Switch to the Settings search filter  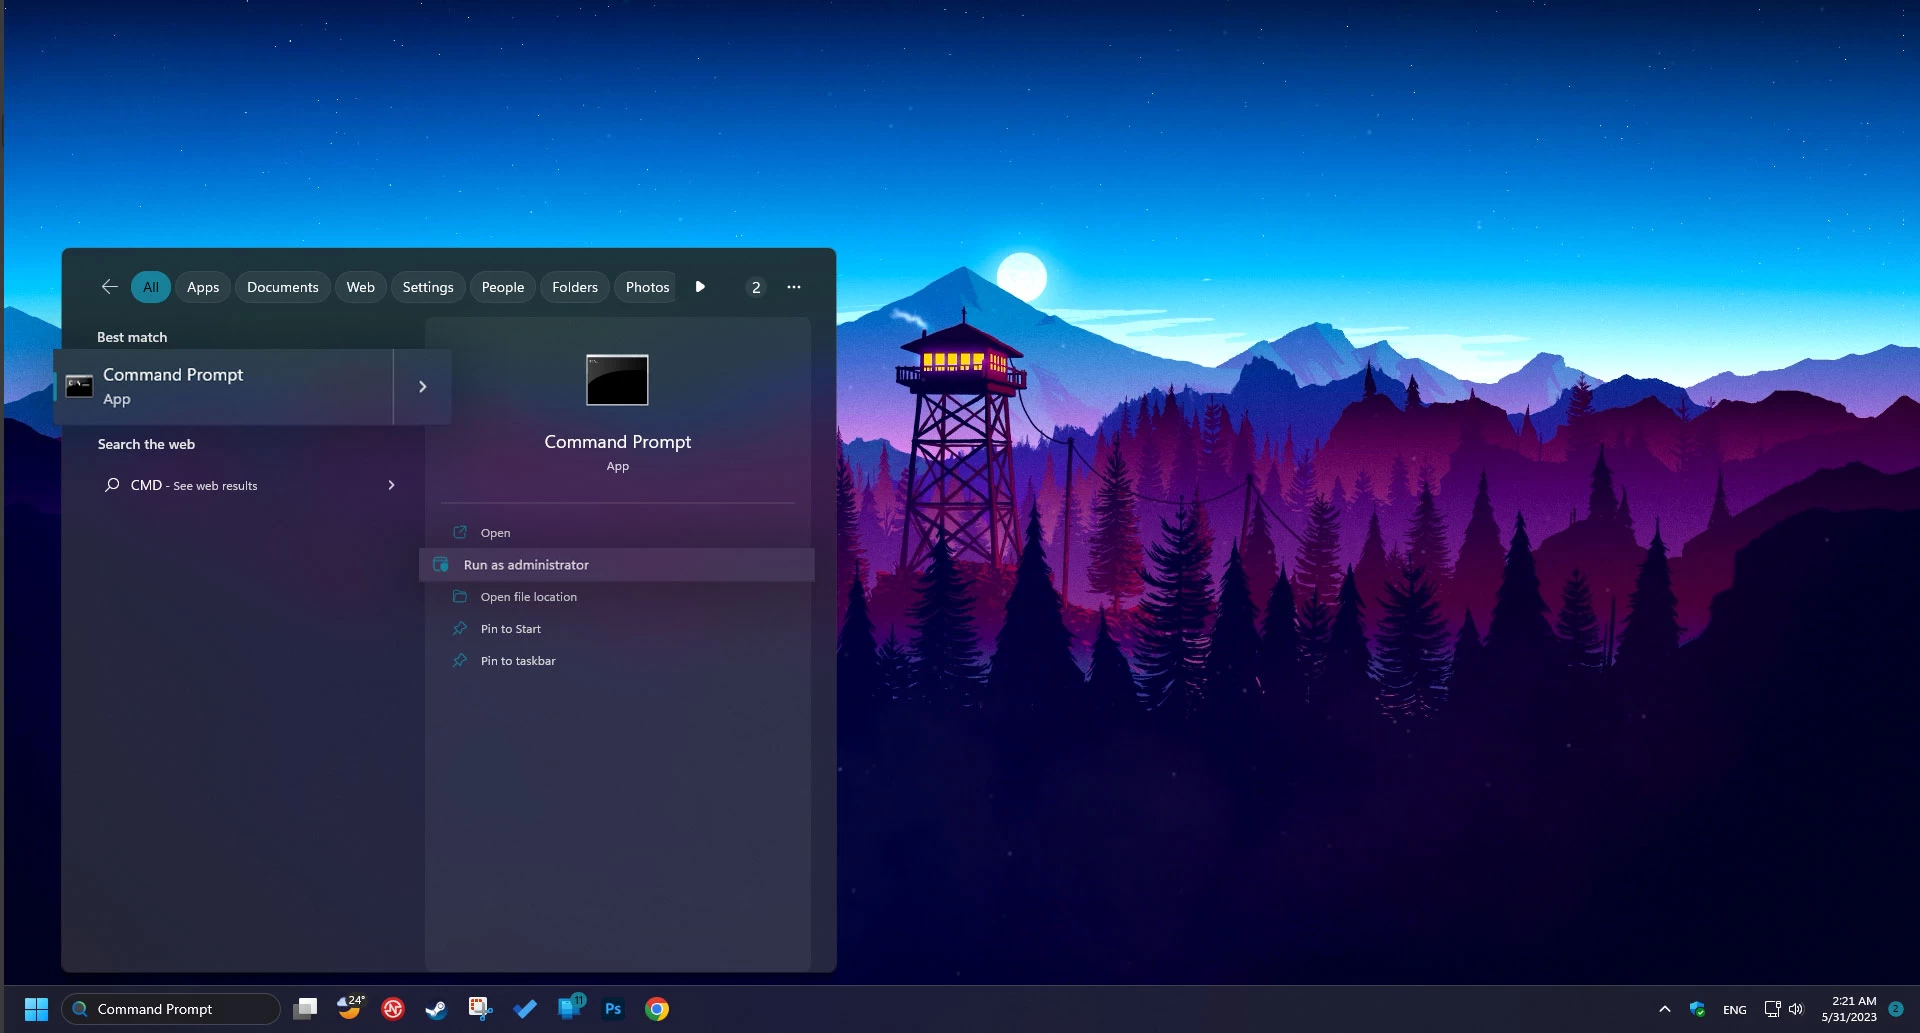point(428,287)
